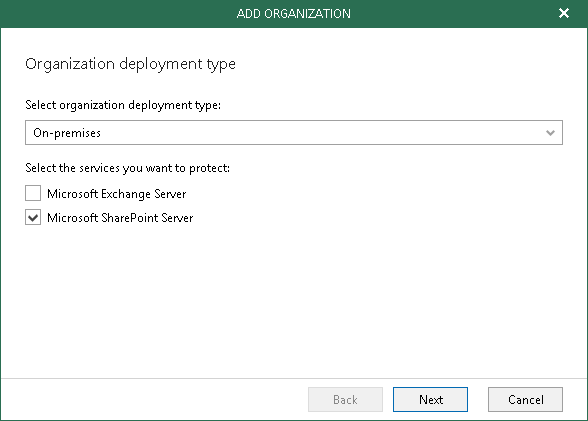Enable the Microsoft Exchange Server checkbox
This screenshot has height=421, width=588.
click(33, 193)
